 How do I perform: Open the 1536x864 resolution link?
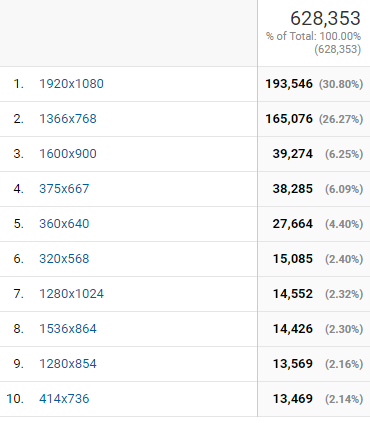click(x=68, y=329)
